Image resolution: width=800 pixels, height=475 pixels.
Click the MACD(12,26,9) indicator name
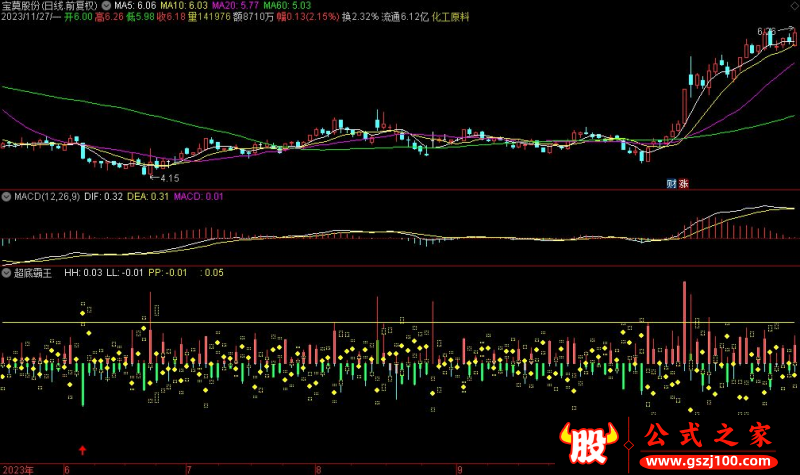pyautogui.click(x=47, y=196)
